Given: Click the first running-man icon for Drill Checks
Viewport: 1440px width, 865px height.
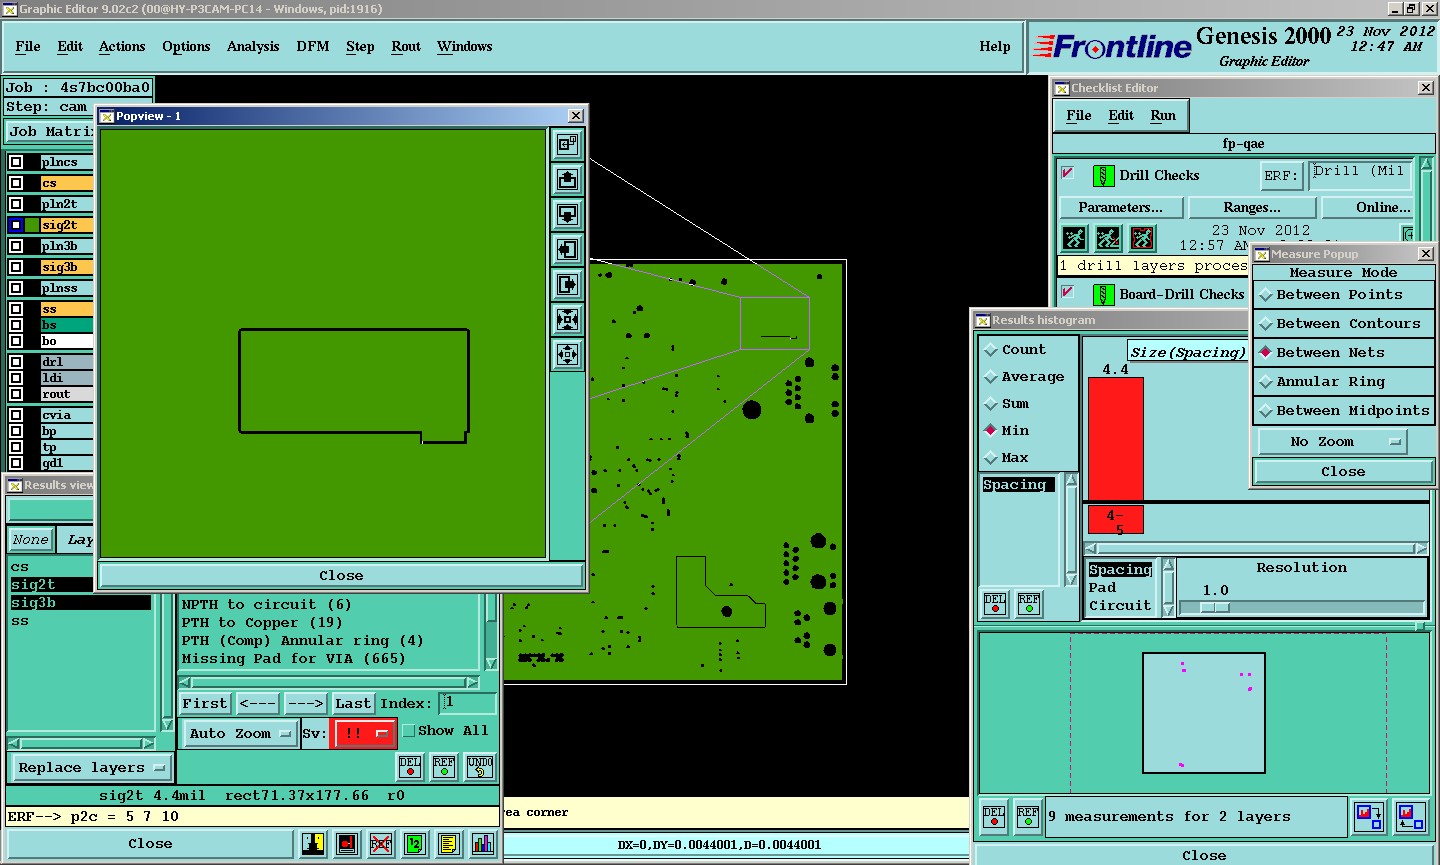Looking at the screenshot, I should 1075,238.
